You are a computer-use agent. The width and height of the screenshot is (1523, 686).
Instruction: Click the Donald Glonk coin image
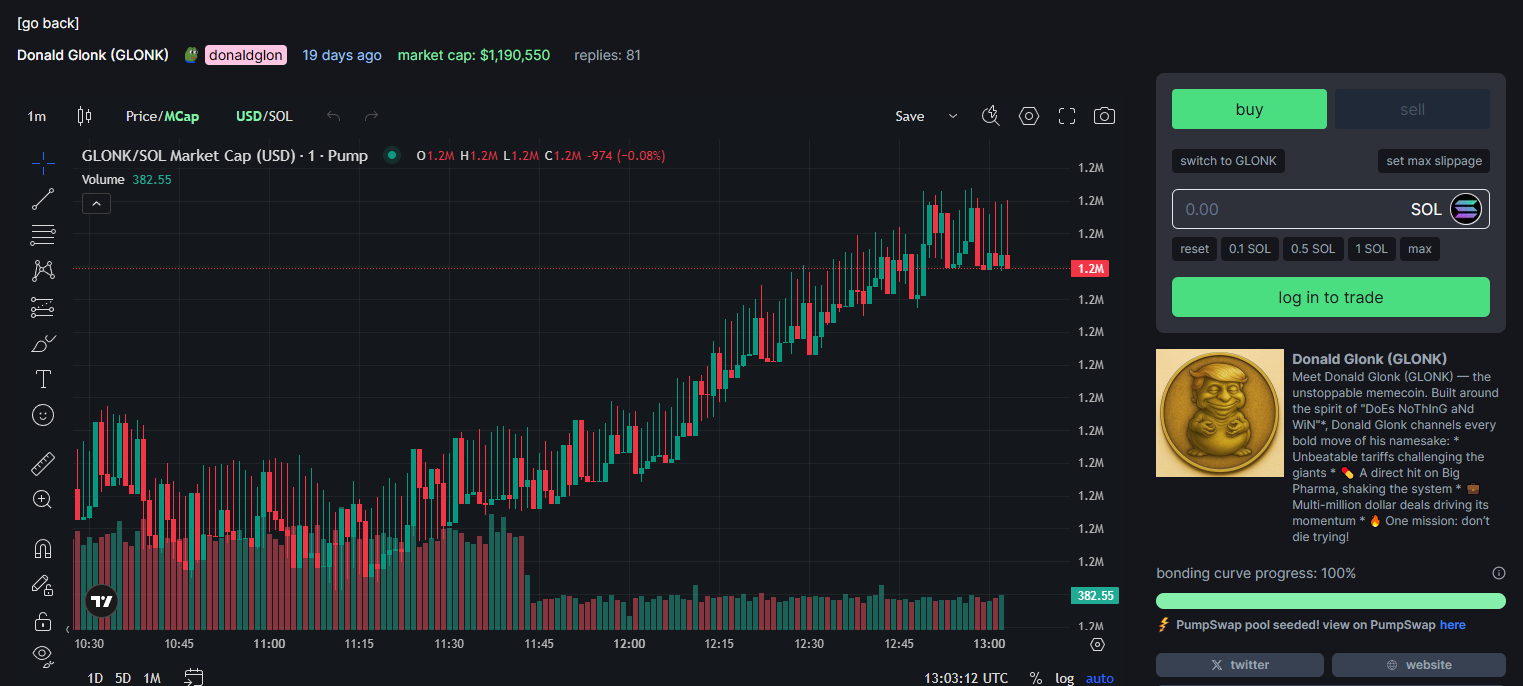(1220, 413)
